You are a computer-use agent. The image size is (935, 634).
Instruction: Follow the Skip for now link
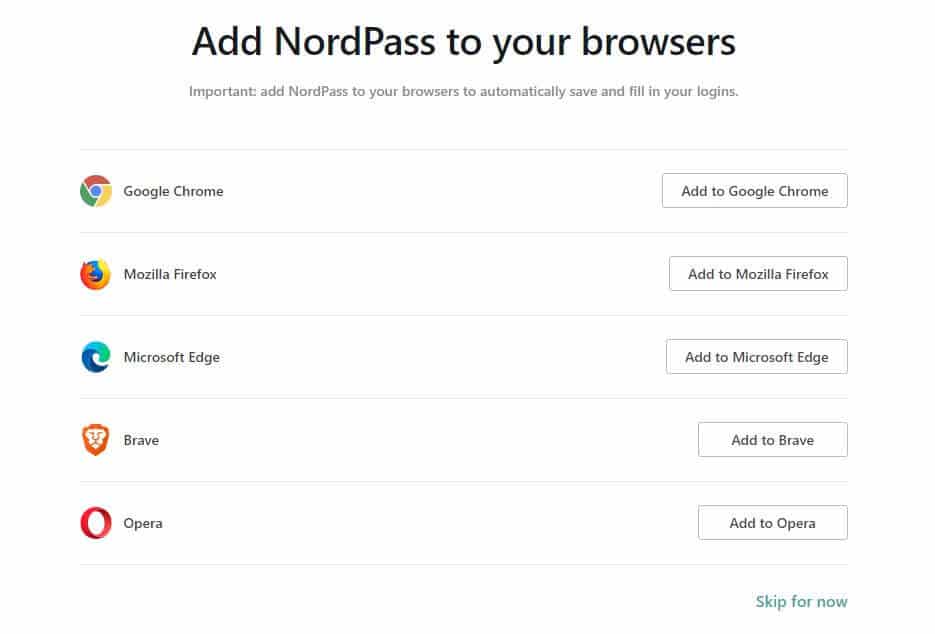[x=801, y=602]
